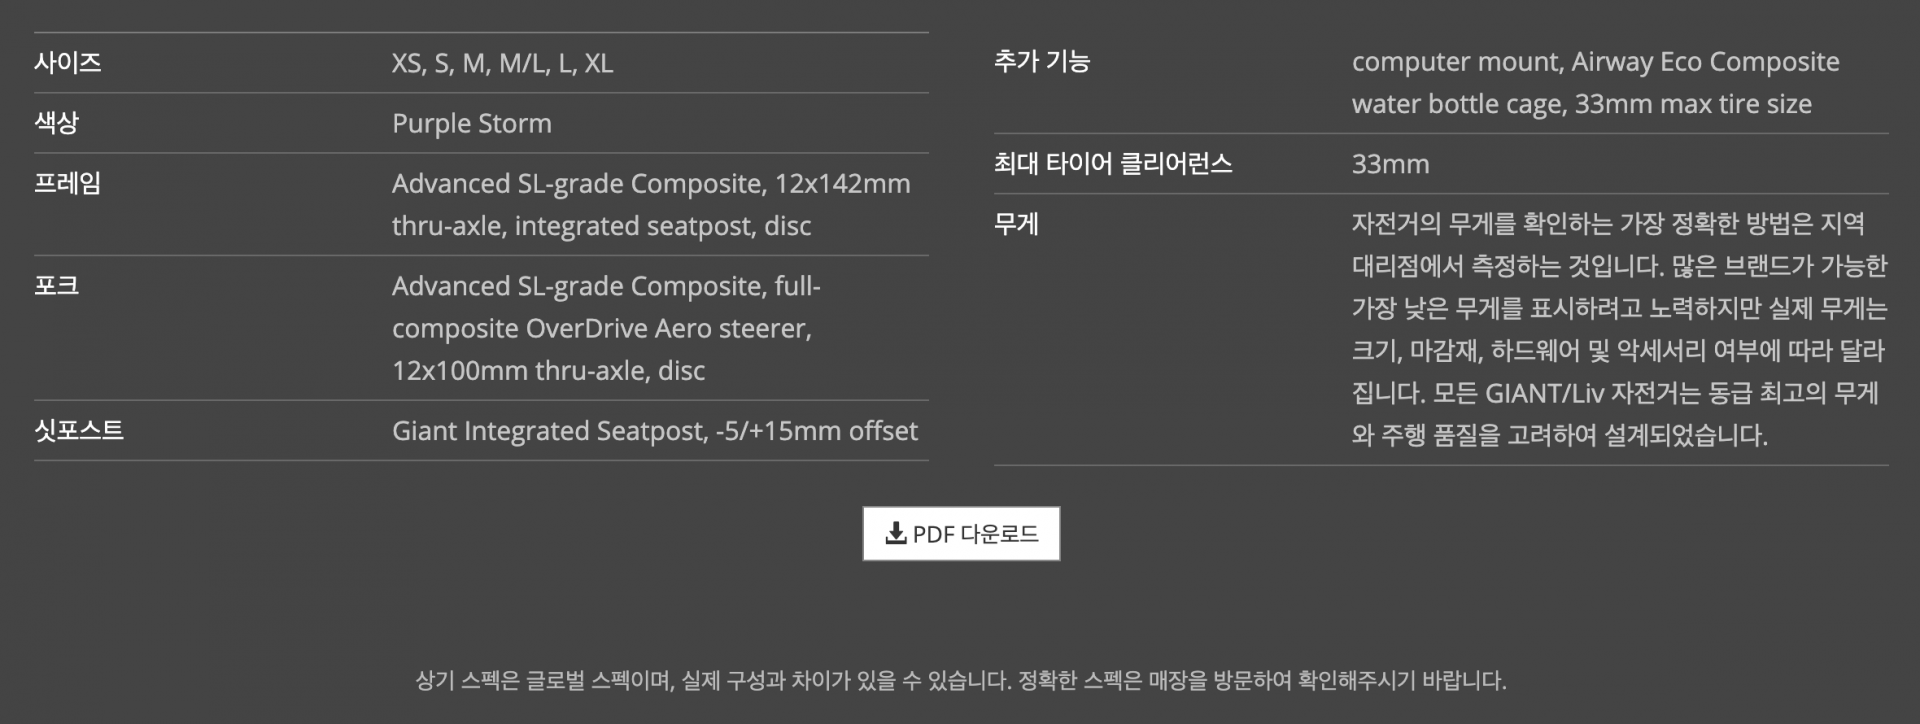1920x724 pixels.
Task: Click the Giant Integrated Seatpost value
Action: (654, 431)
